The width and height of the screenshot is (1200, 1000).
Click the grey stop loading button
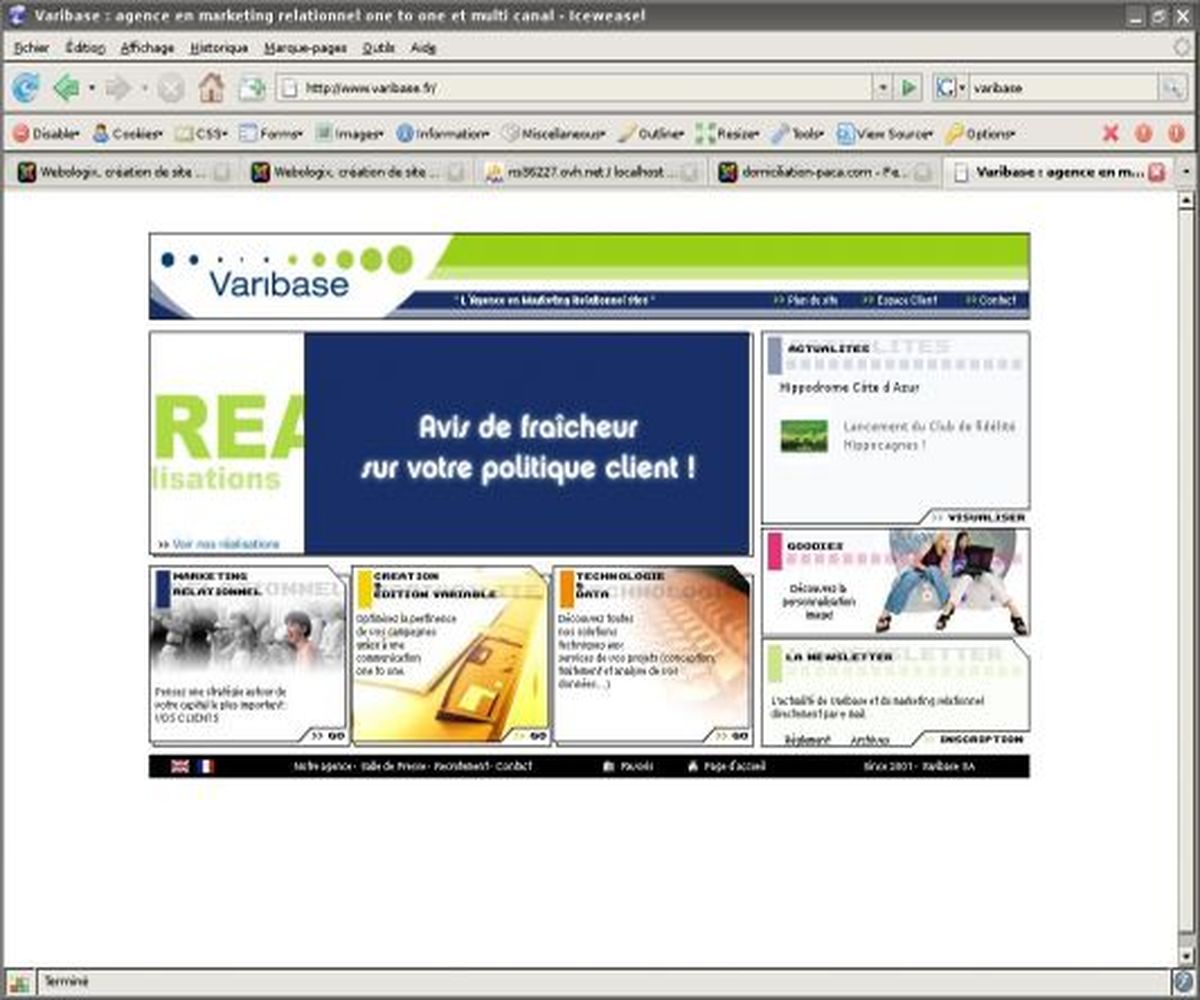(x=171, y=89)
